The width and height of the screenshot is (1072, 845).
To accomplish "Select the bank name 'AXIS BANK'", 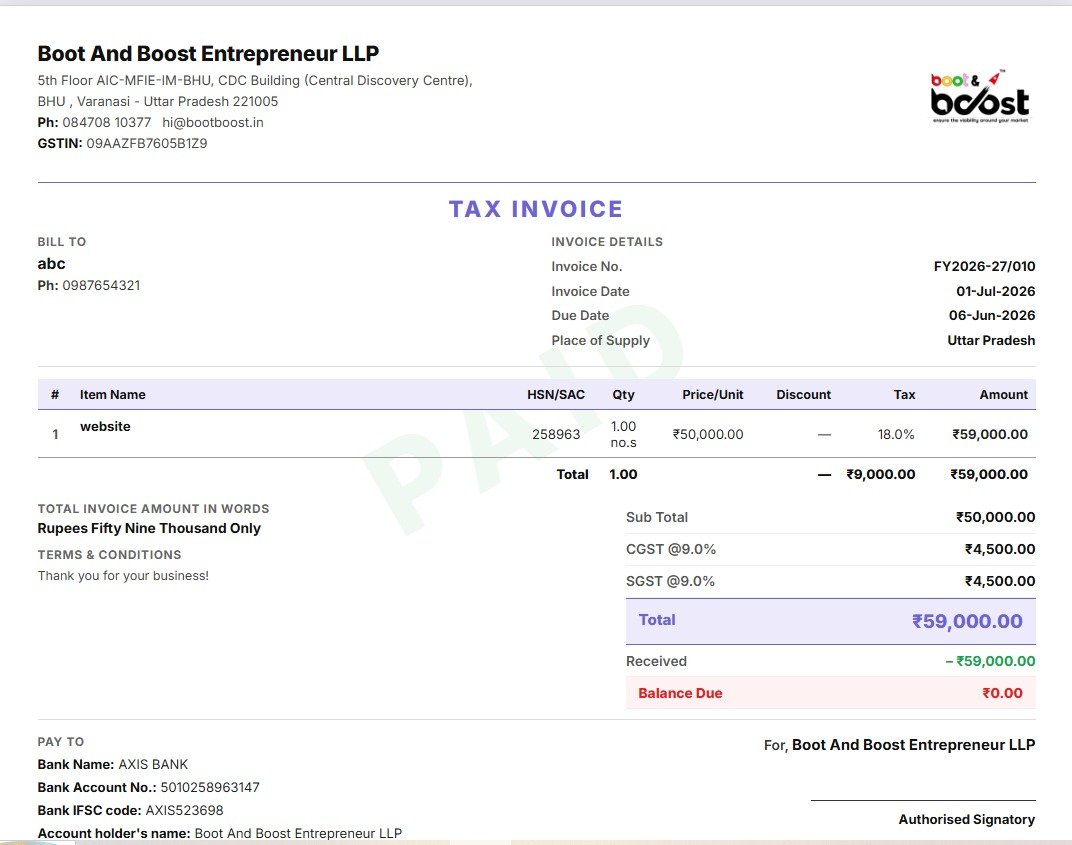I will point(153,764).
